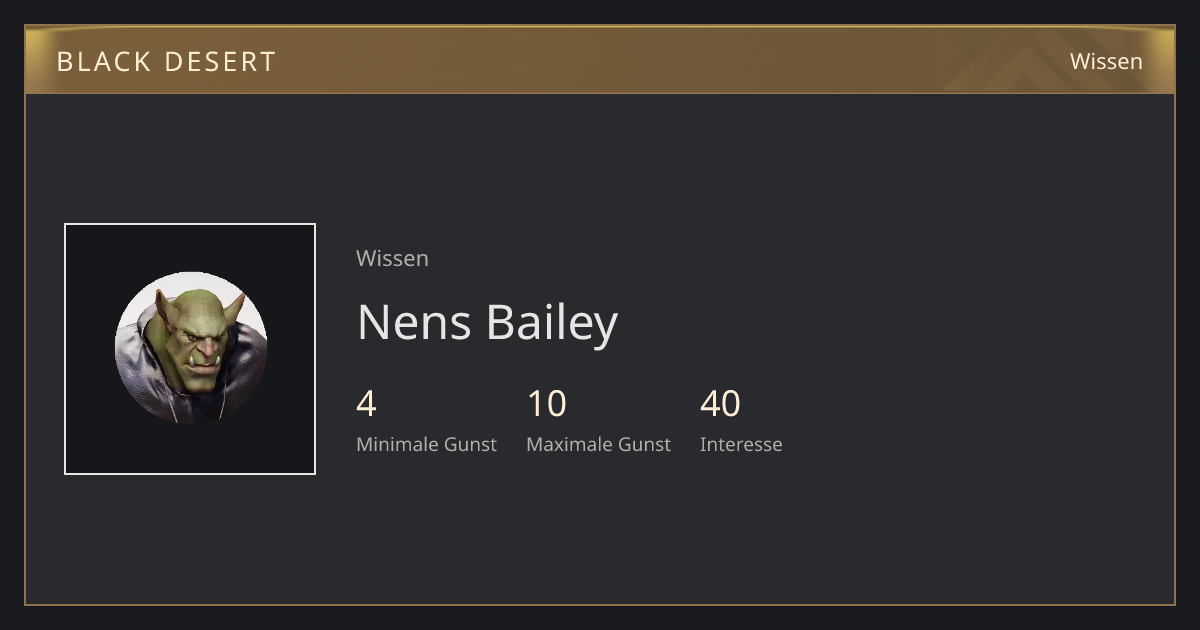Click the letter B in Bailey
1200x630 pixels.
point(500,322)
